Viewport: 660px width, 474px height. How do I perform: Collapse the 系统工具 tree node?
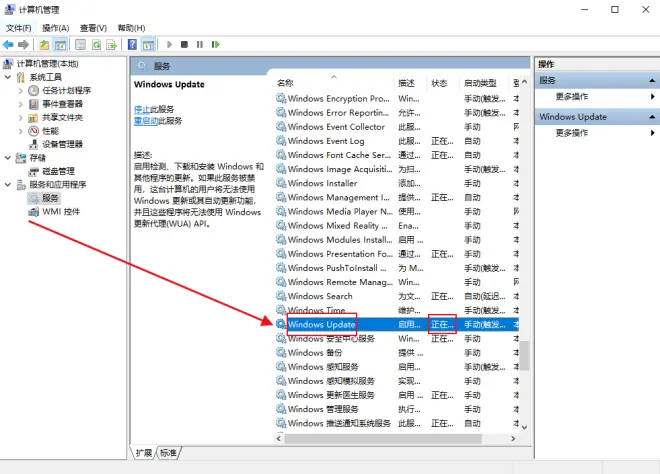click(x=8, y=77)
